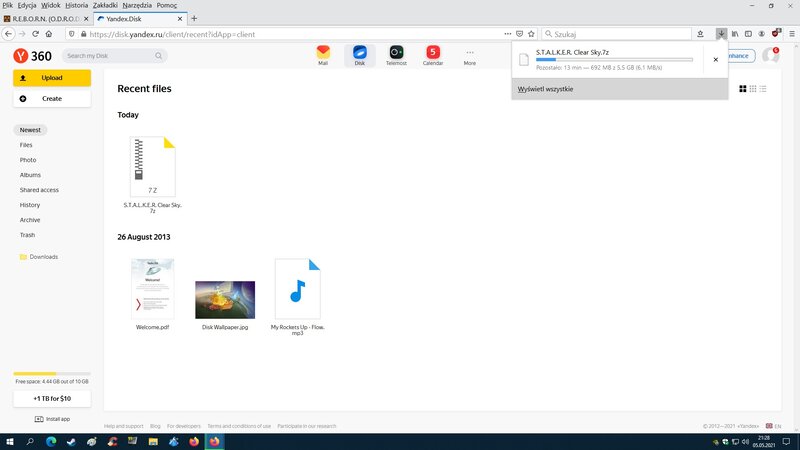Select the Disk Wallpaper.jpg thumbnail

[x=225, y=300]
